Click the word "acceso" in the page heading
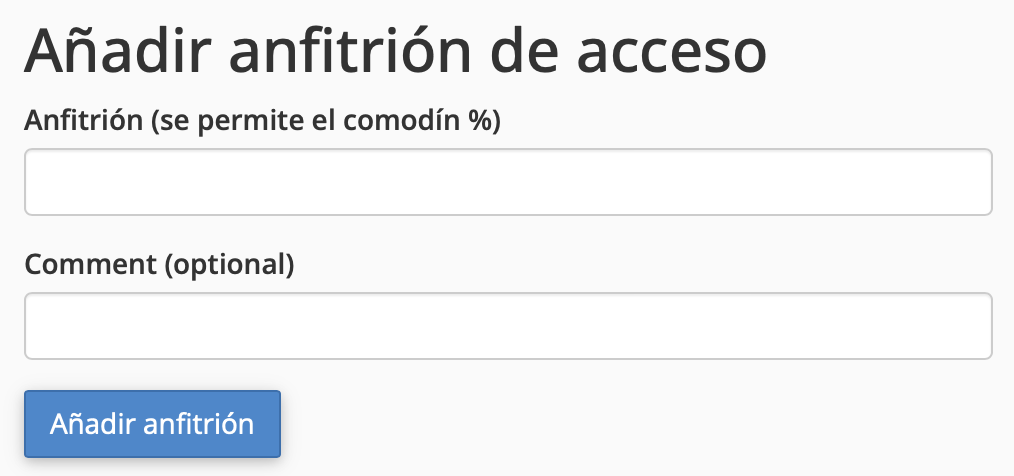 [672, 52]
